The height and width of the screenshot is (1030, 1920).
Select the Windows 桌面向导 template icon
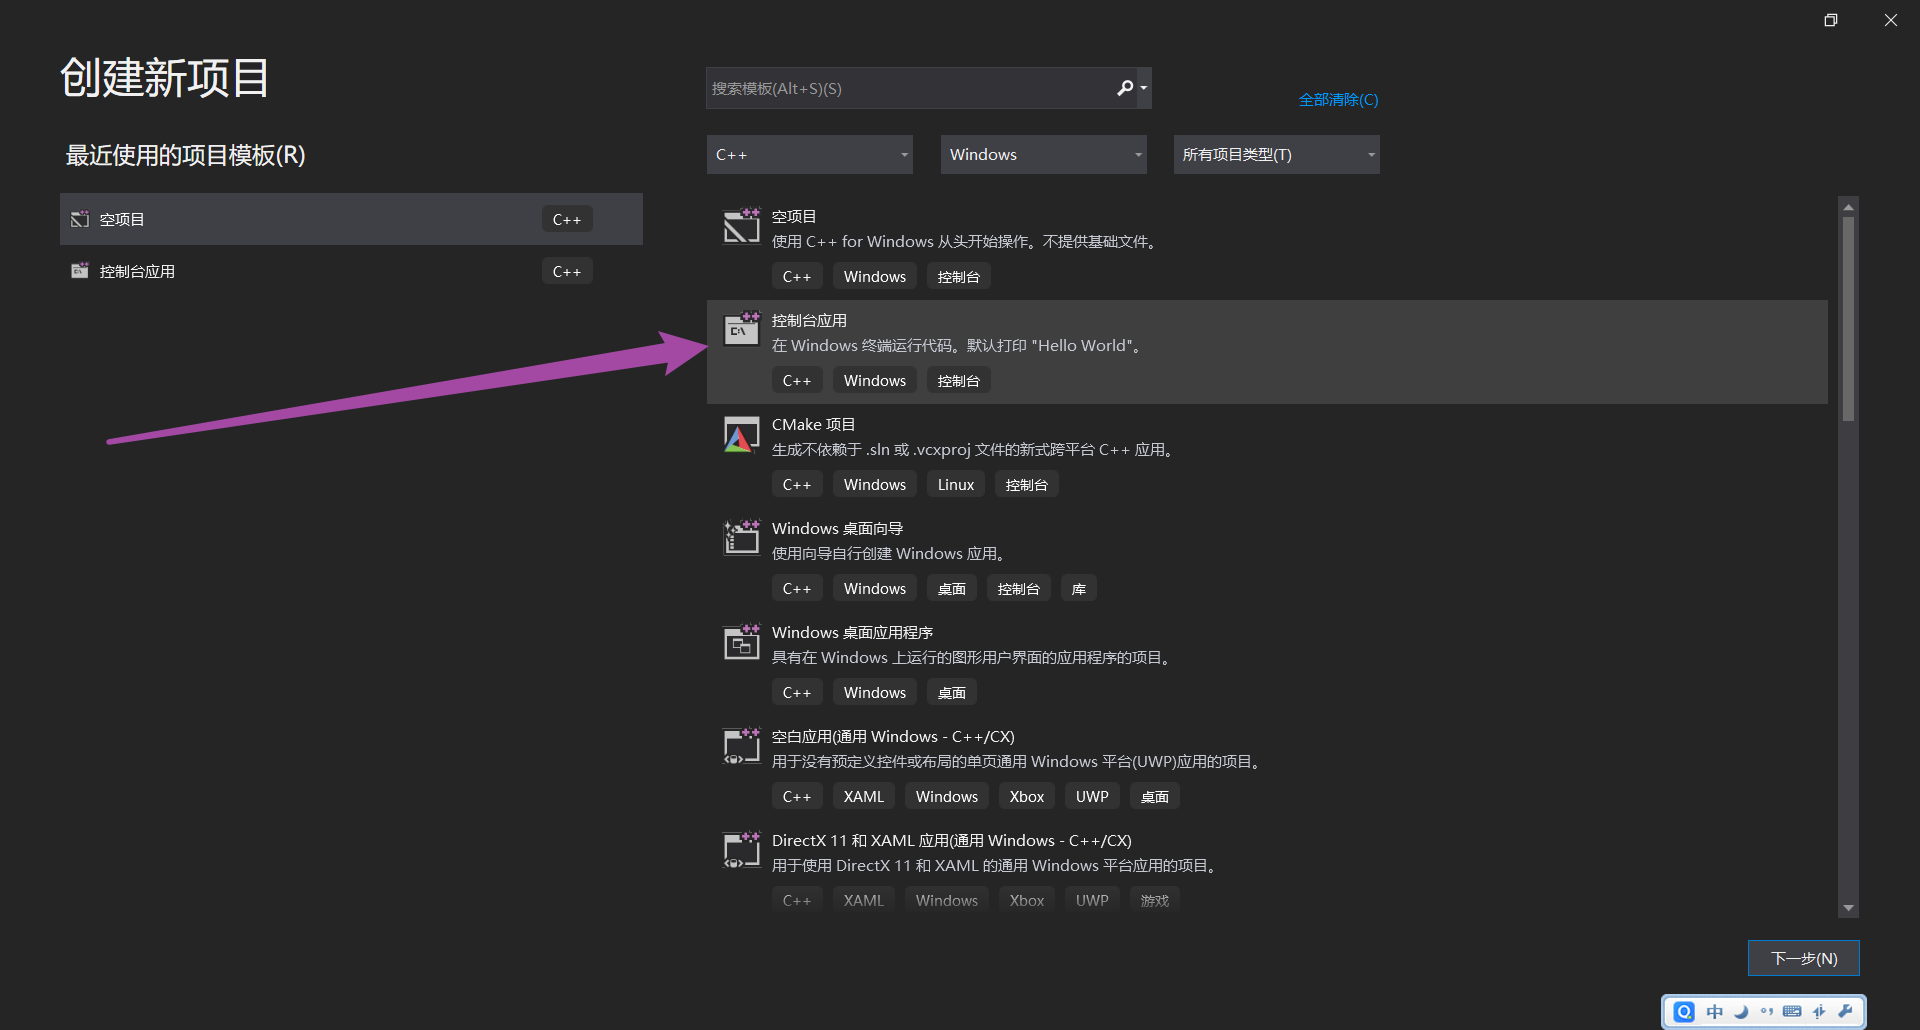click(742, 538)
